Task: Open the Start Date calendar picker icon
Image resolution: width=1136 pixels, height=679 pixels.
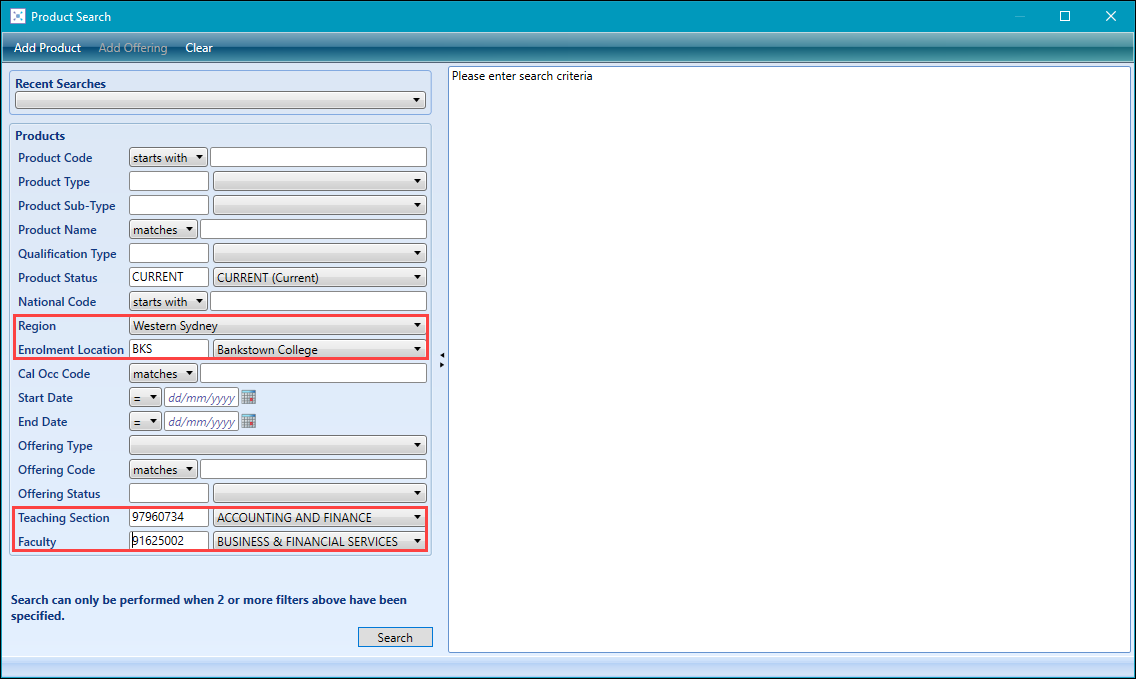Action: coord(248,397)
